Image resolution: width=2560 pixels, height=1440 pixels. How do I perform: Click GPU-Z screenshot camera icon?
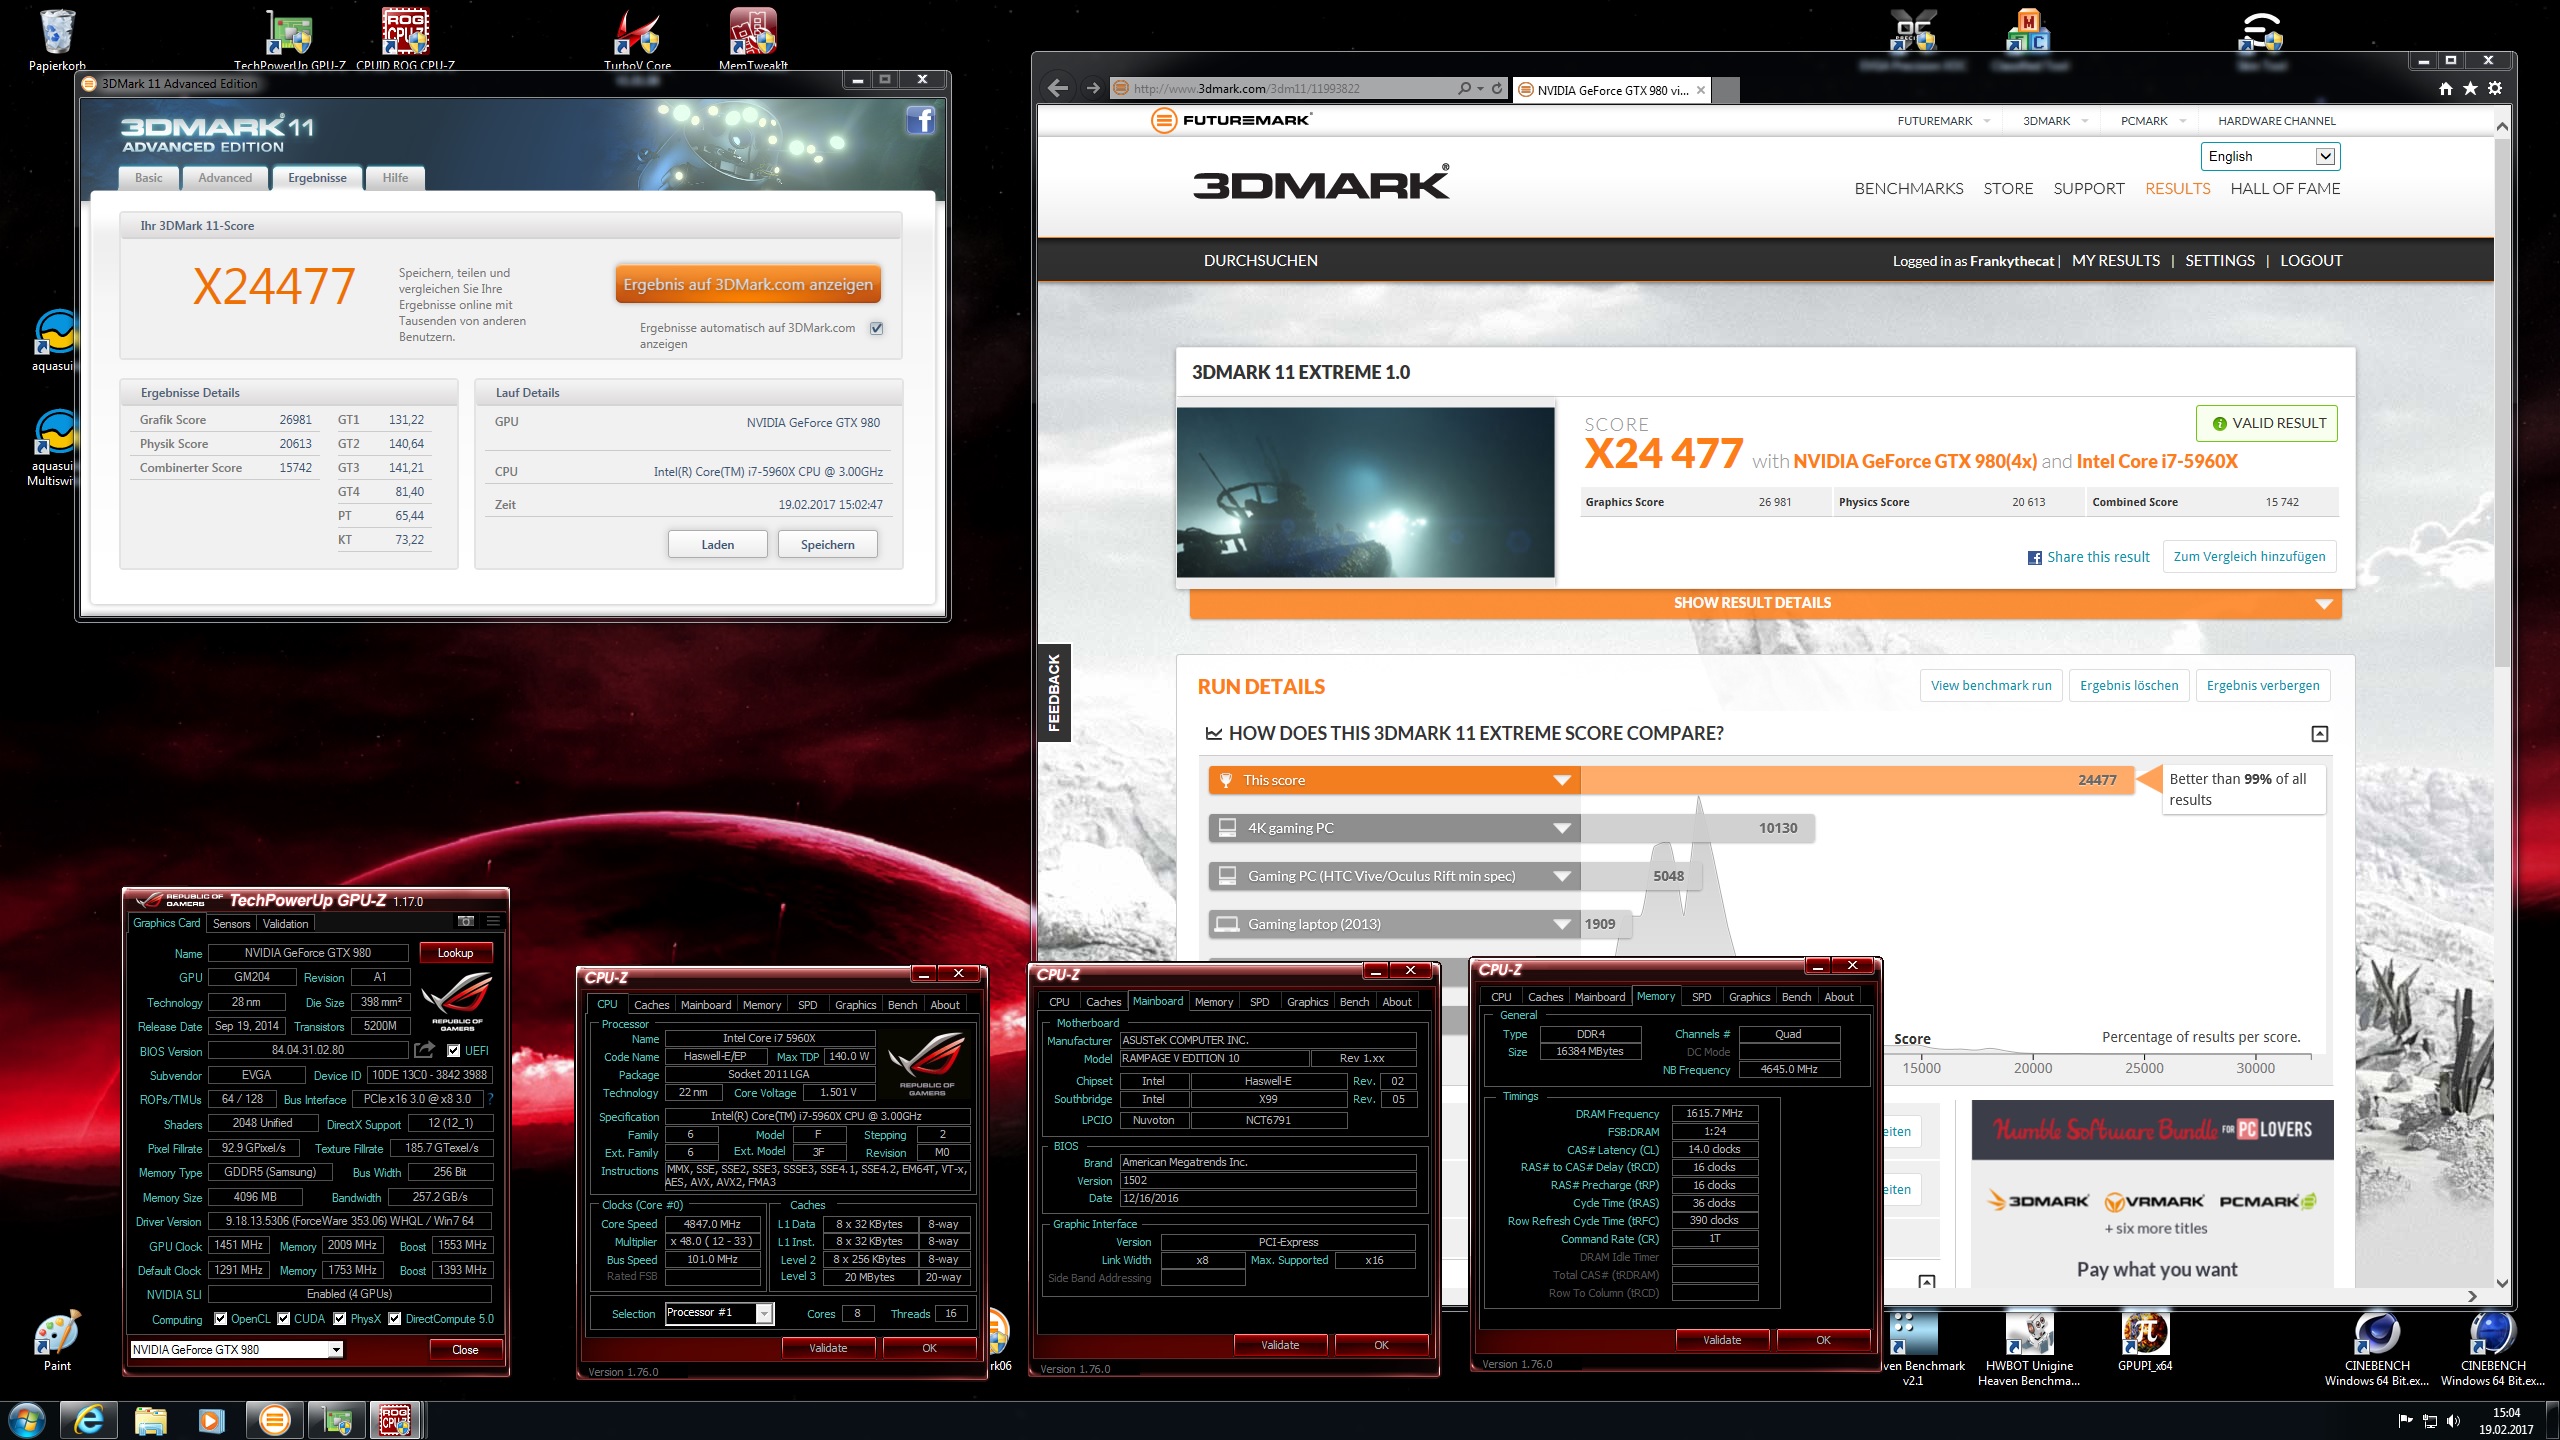(465, 921)
